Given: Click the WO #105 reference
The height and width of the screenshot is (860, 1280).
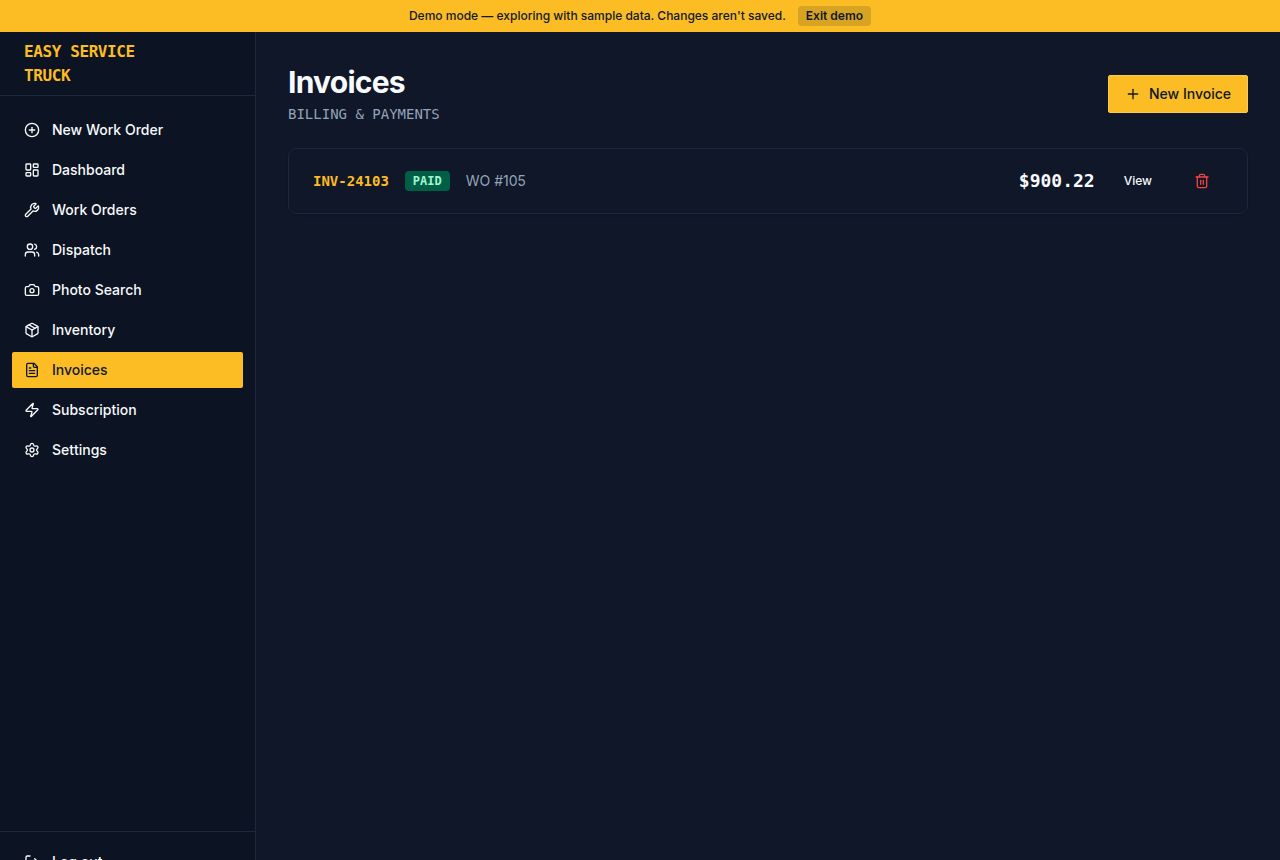Looking at the screenshot, I should coord(496,181).
